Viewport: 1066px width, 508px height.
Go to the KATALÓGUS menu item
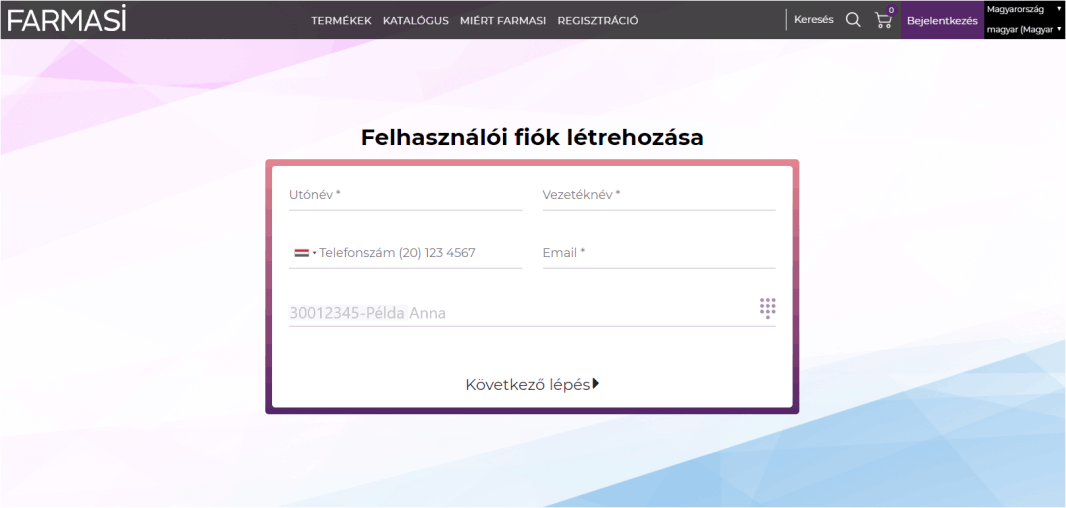pos(415,20)
